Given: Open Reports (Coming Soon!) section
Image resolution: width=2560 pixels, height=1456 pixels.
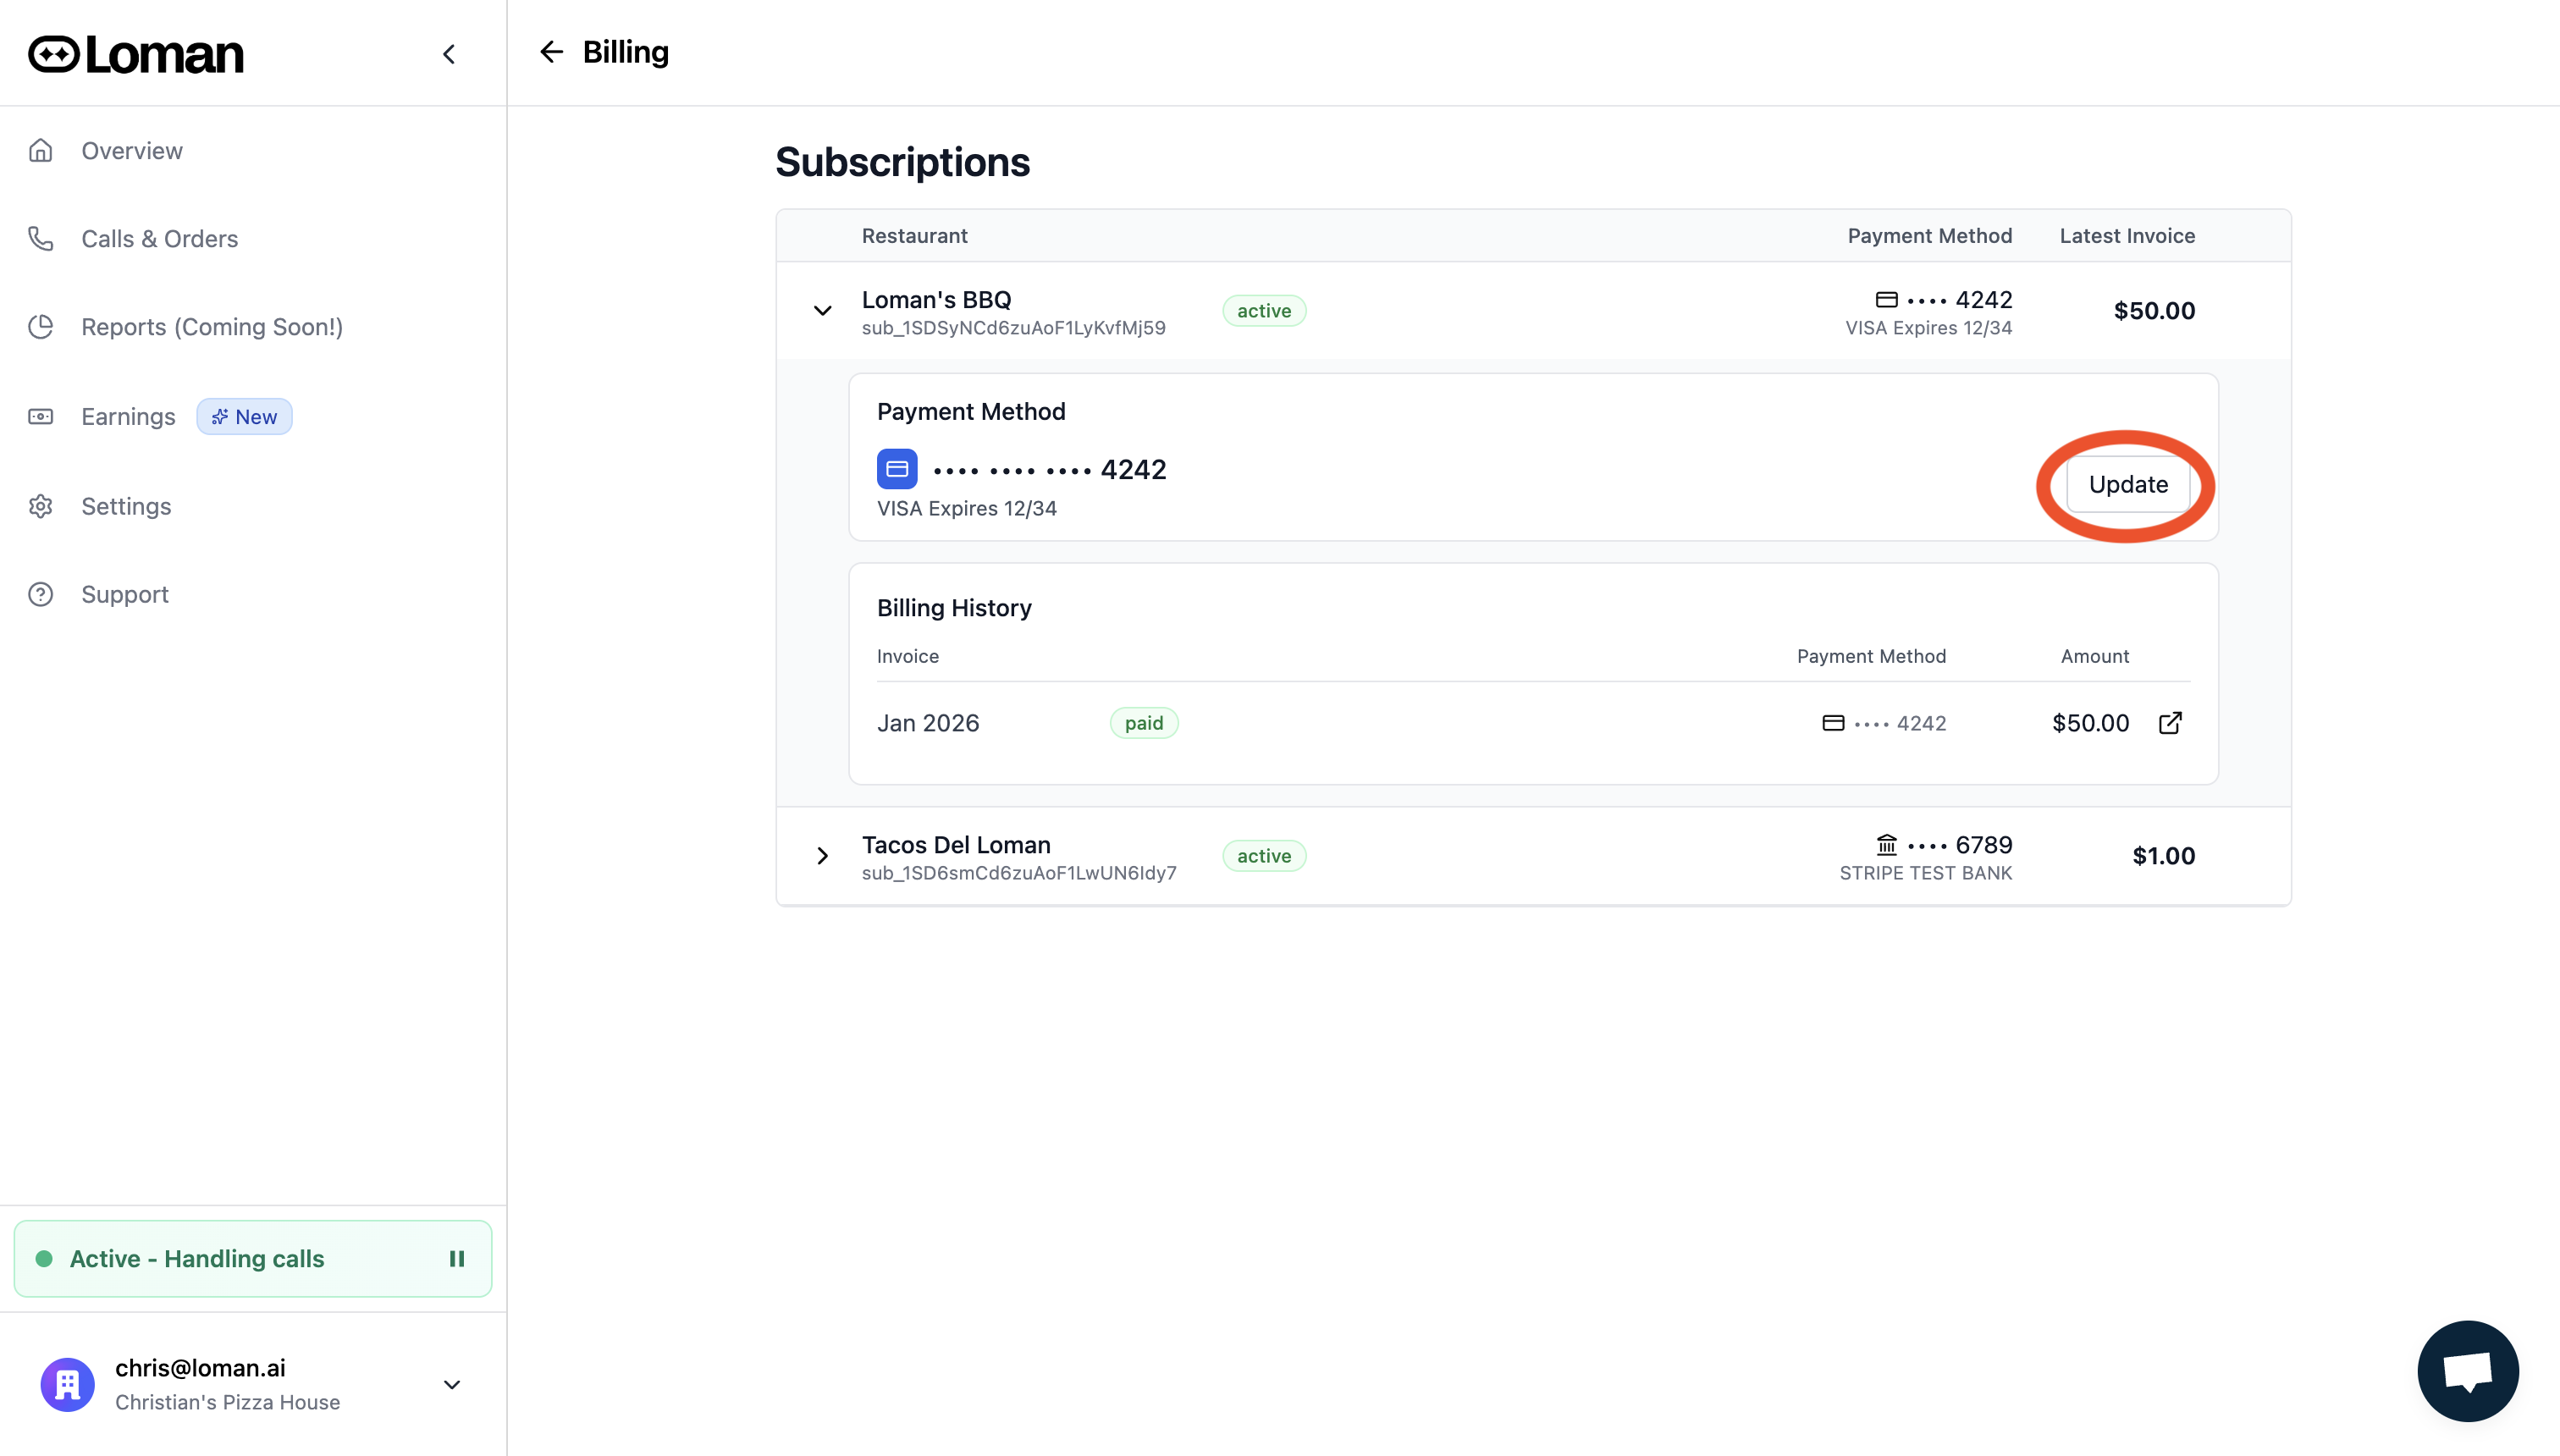Looking at the screenshot, I should click(211, 327).
